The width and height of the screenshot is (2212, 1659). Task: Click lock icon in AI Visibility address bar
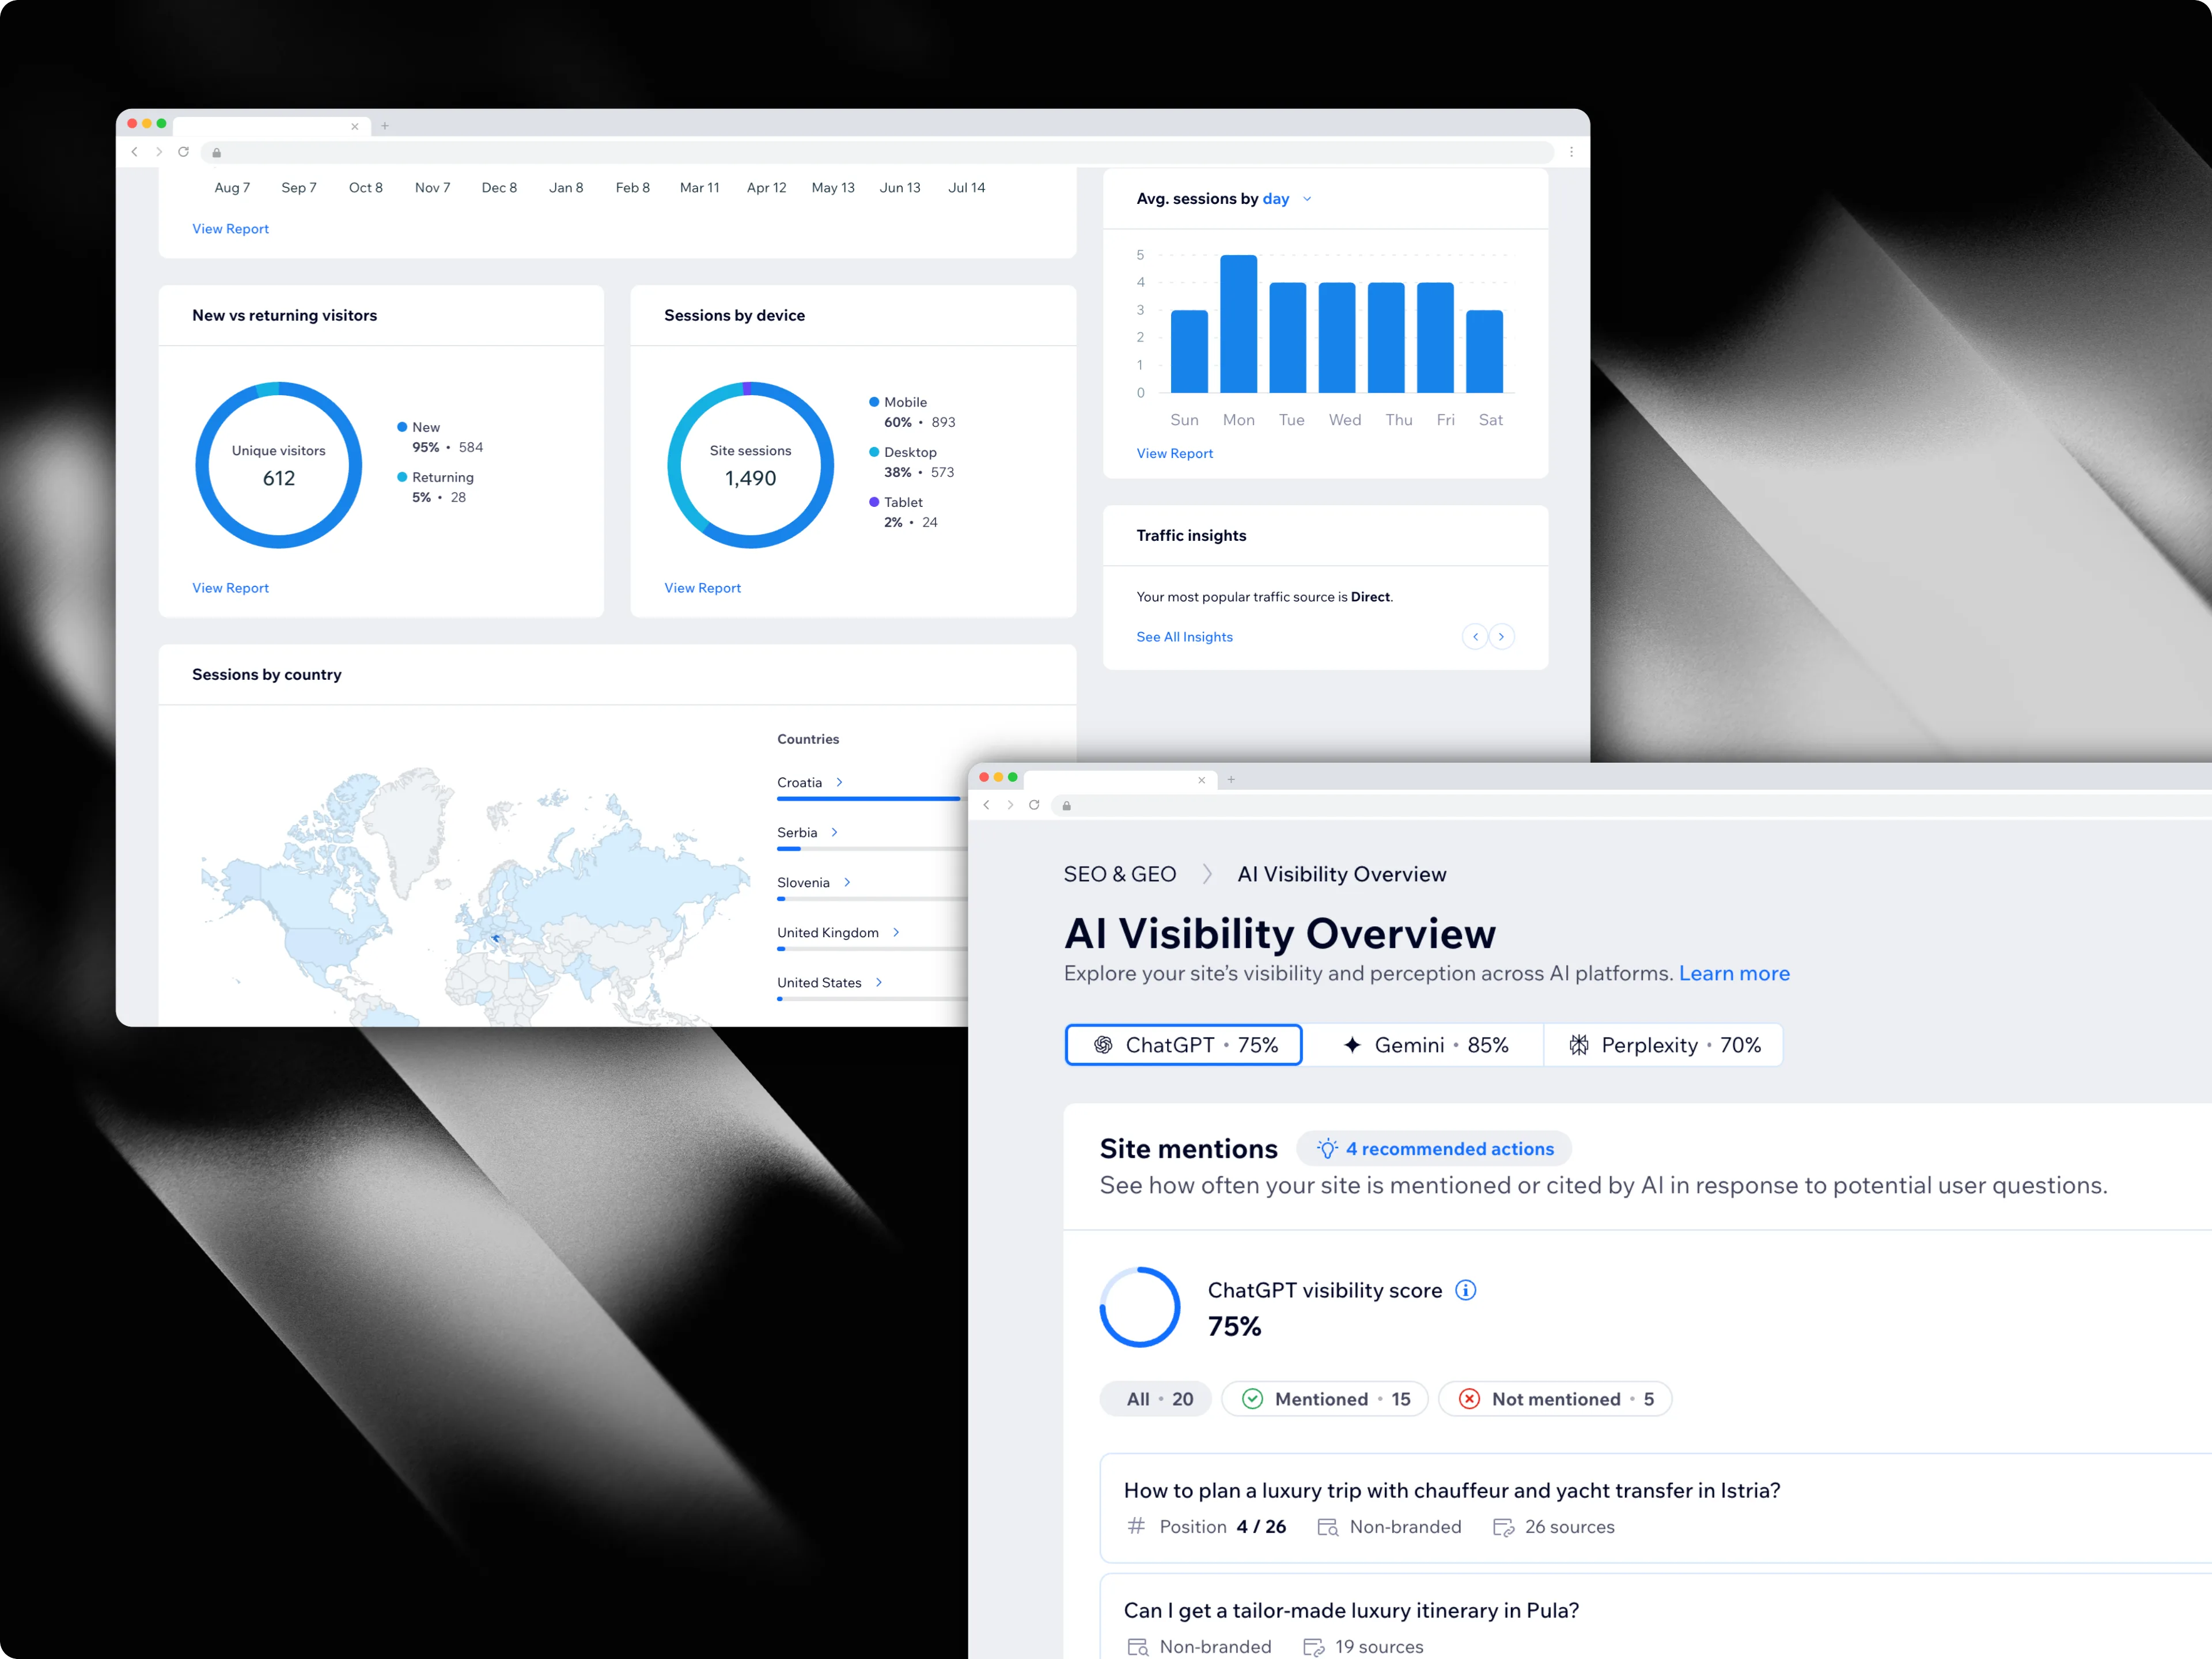pyautogui.click(x=1067, y=806)
